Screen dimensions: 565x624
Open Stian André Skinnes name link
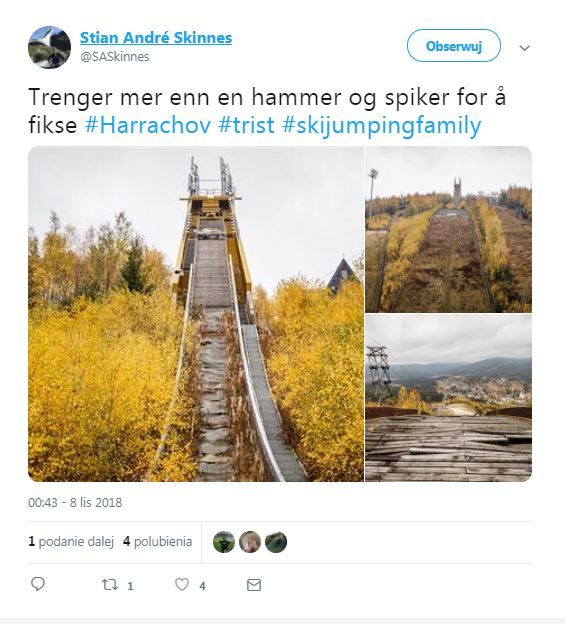156,38
